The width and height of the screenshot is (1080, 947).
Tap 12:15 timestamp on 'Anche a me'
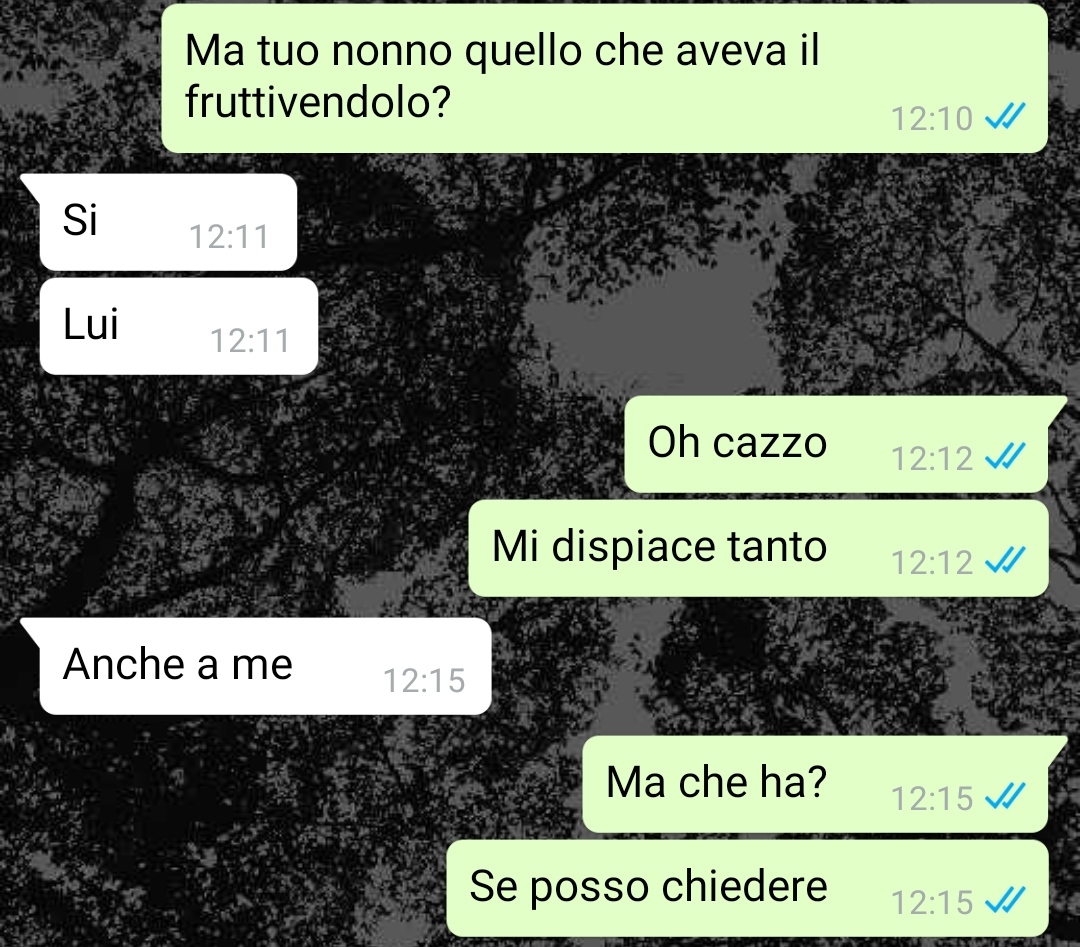[x=424, y=680]
